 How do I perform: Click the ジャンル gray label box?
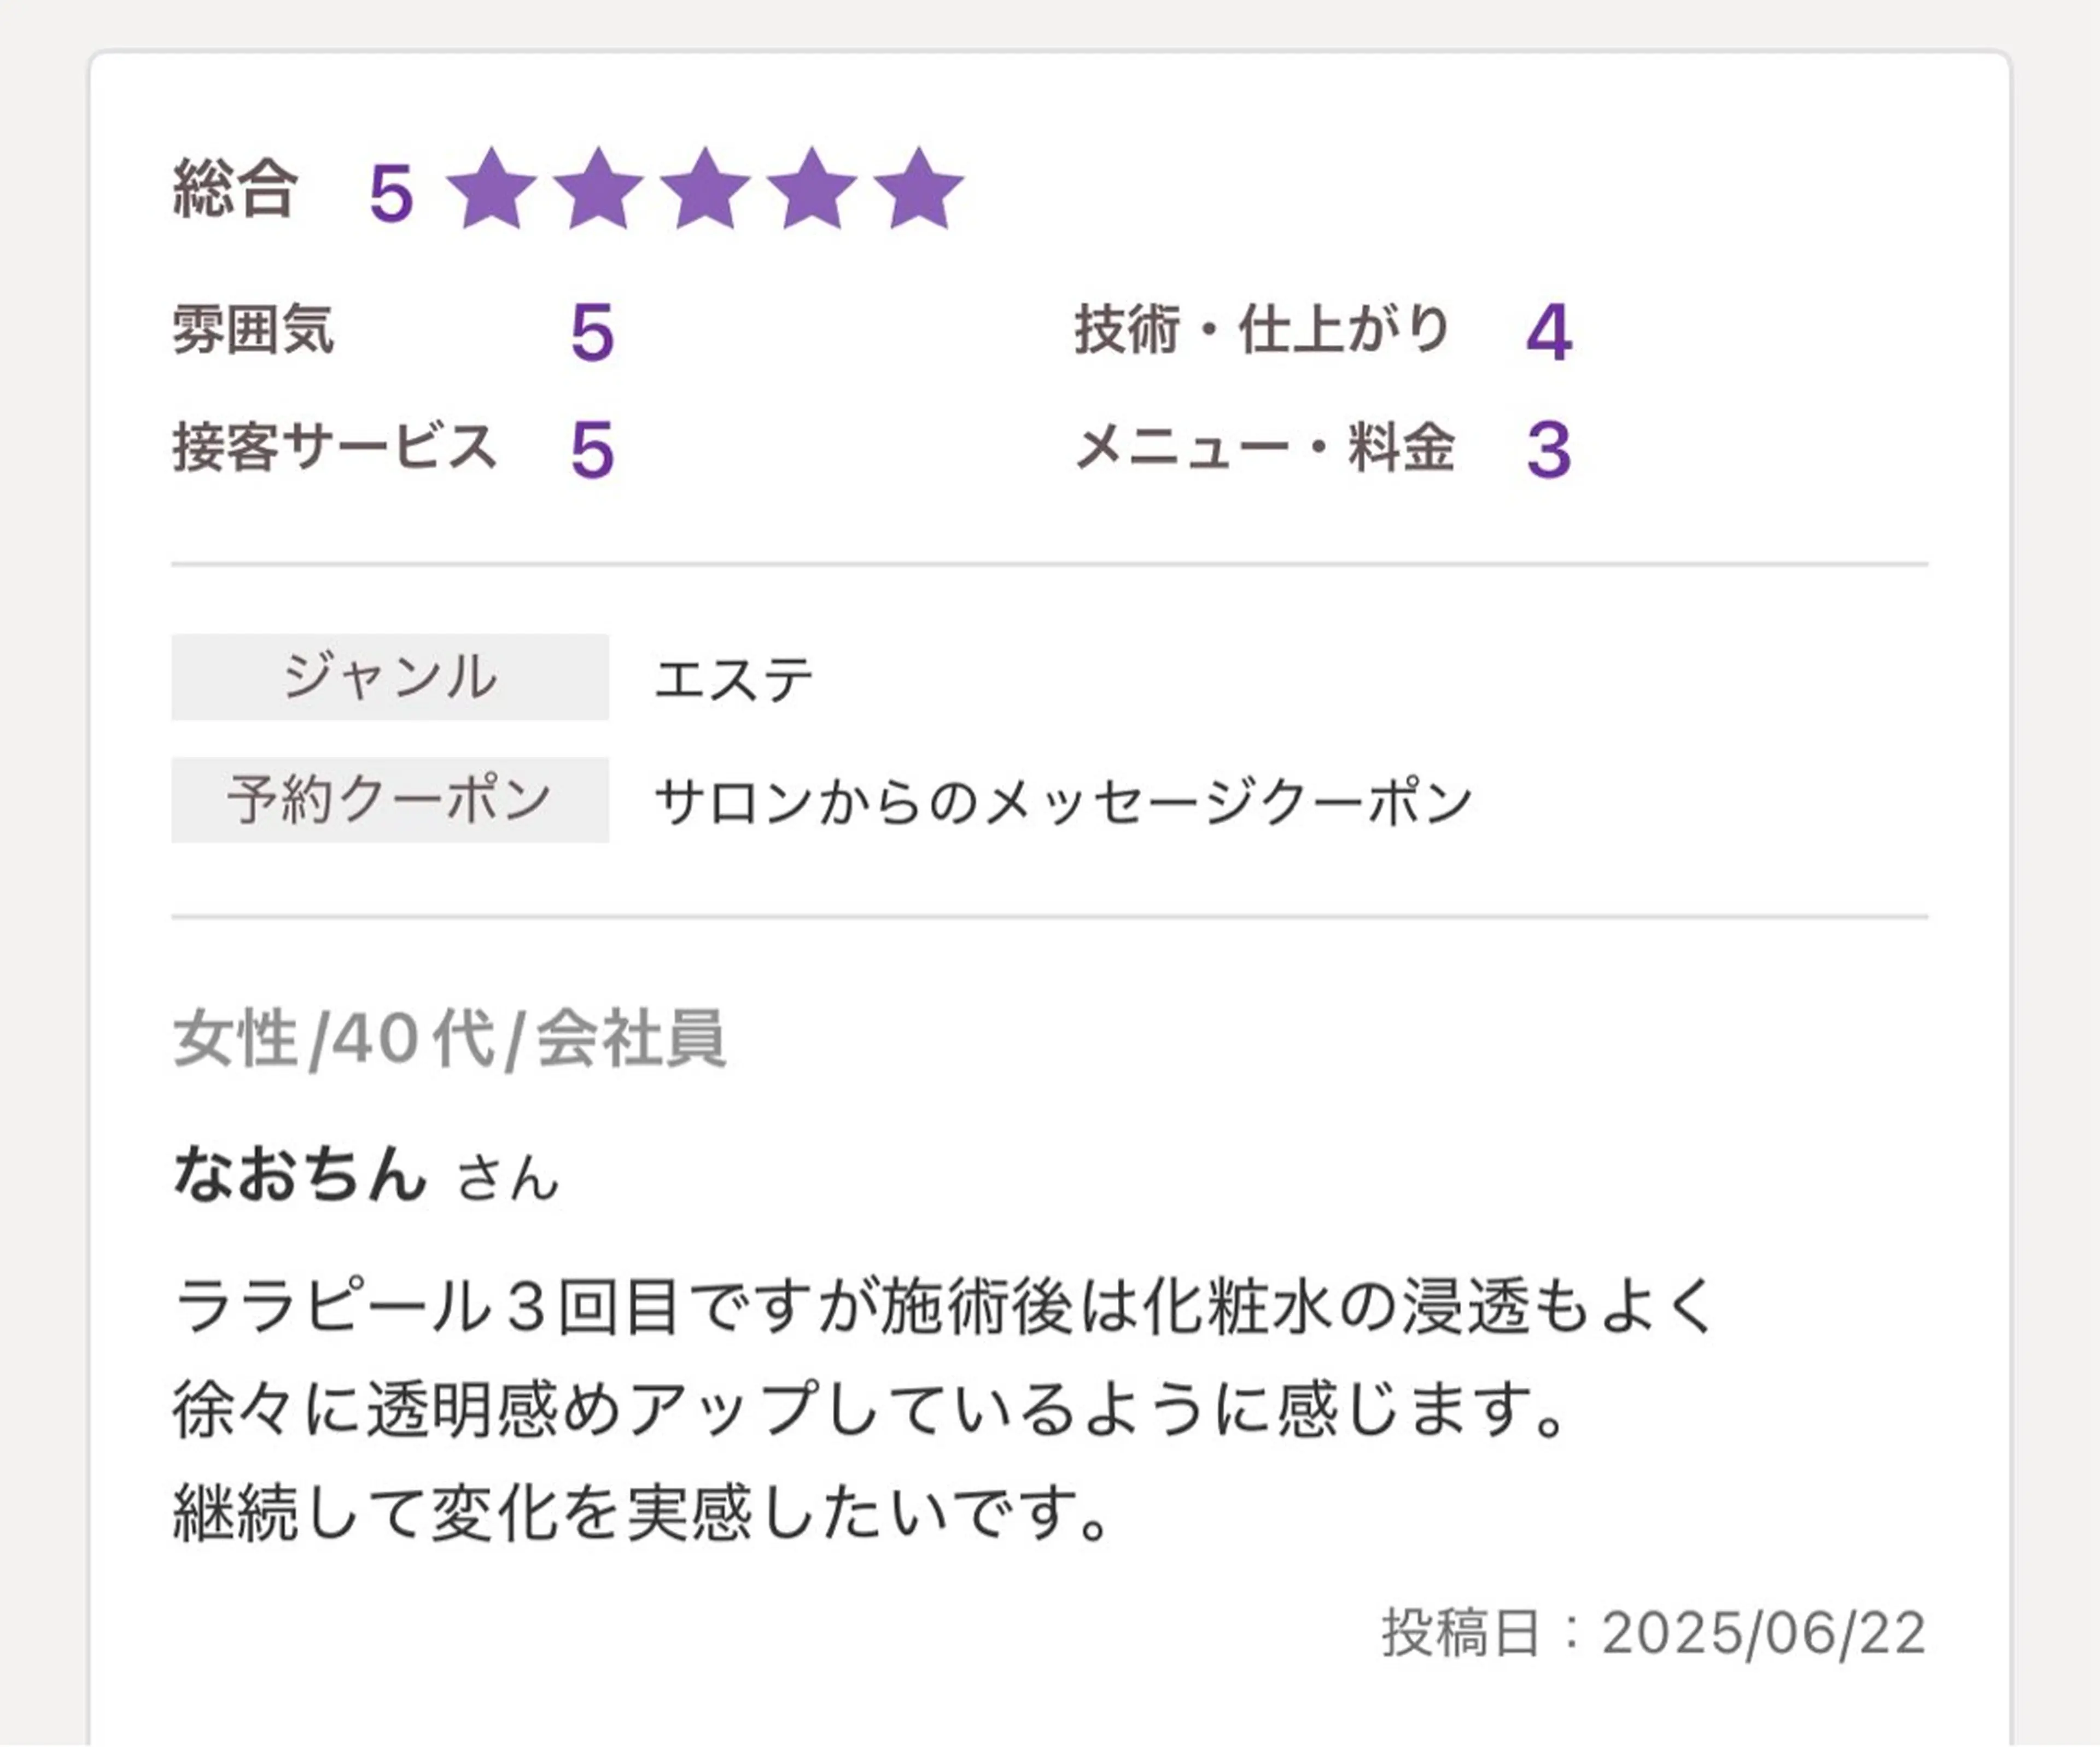390,677
